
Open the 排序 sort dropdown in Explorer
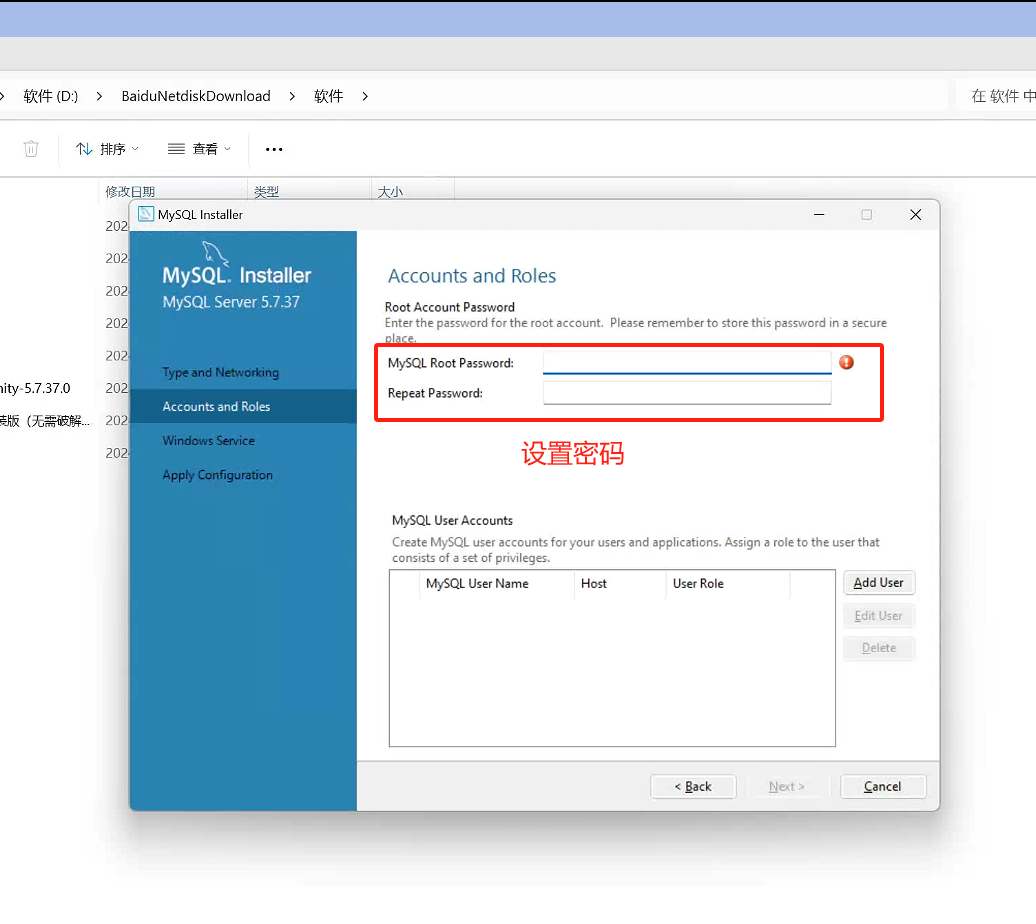108,149
